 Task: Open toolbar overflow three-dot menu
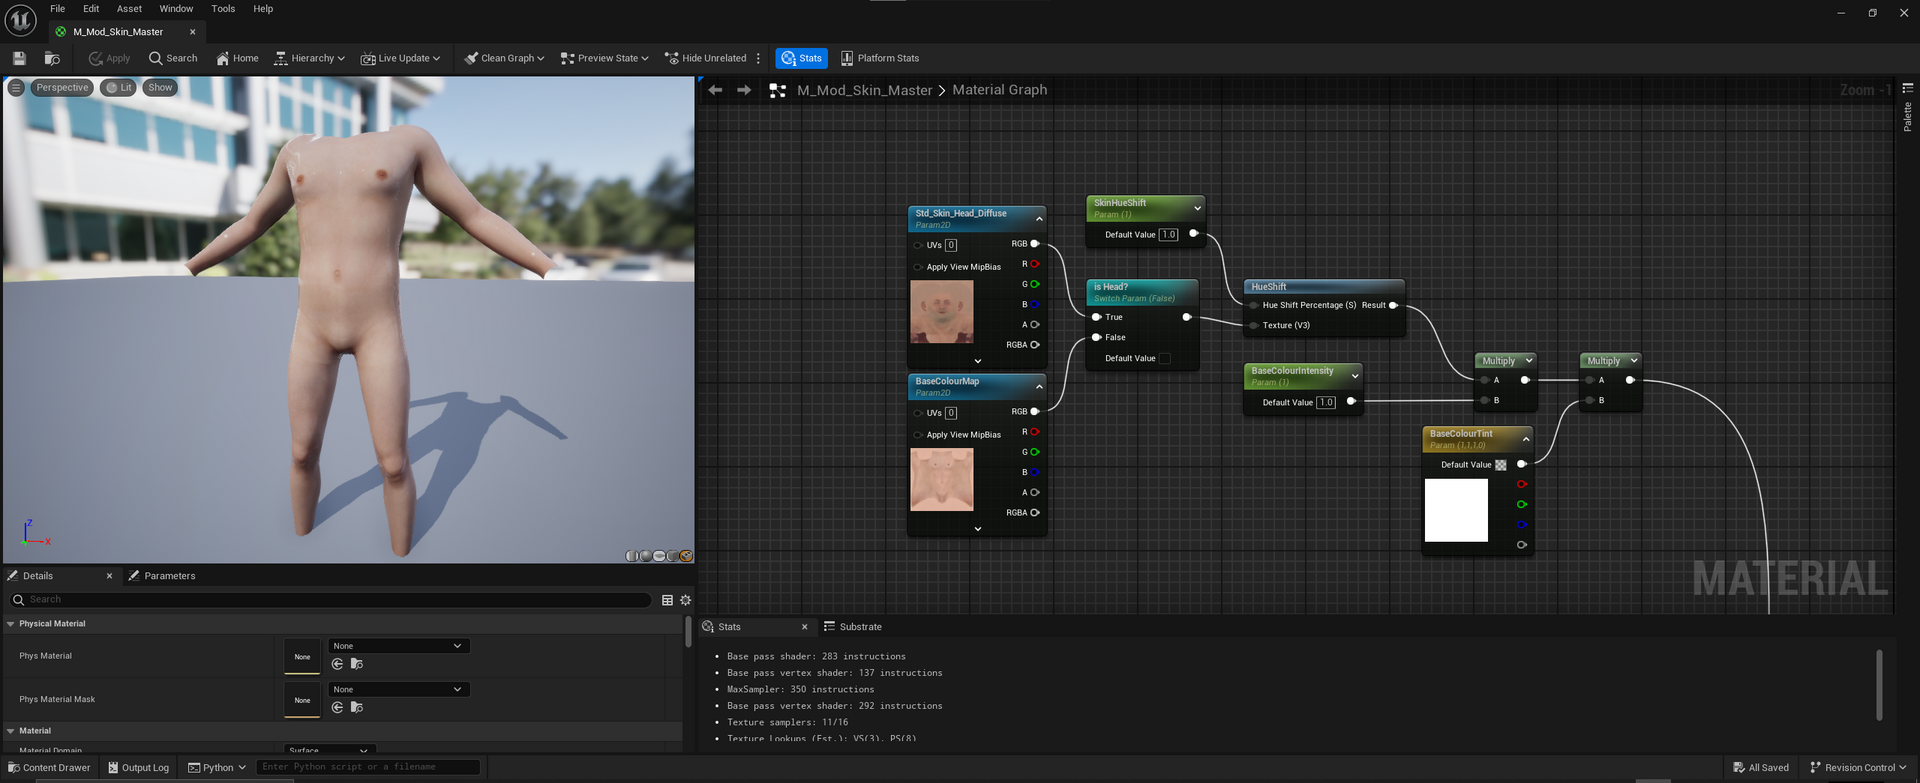[x=758, y=58]
